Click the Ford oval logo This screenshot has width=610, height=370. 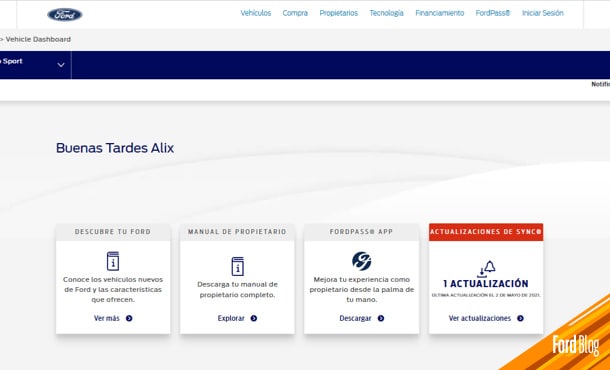65,15
